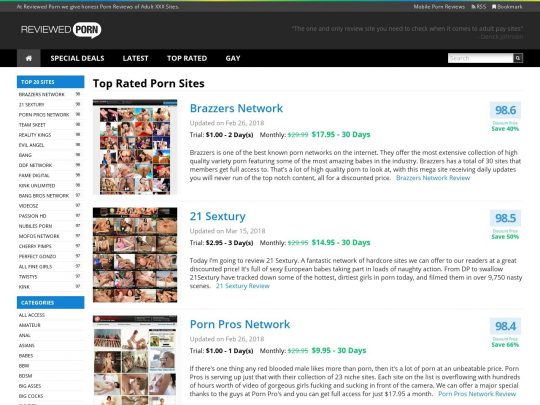Select Bang in sidebar list
This screenshot has width=540, height=405.
pyautogui.click(x=25, y=155)
